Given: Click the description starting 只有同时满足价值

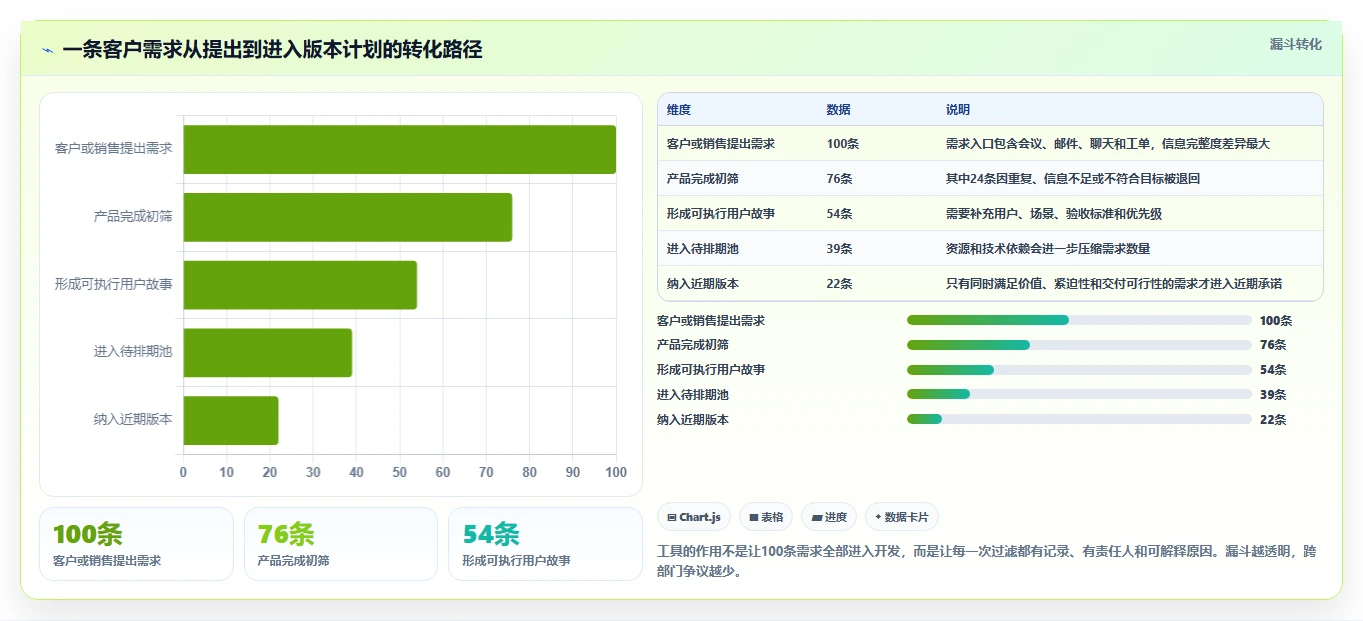Looking at the screenshot, I should (1114, 284).
